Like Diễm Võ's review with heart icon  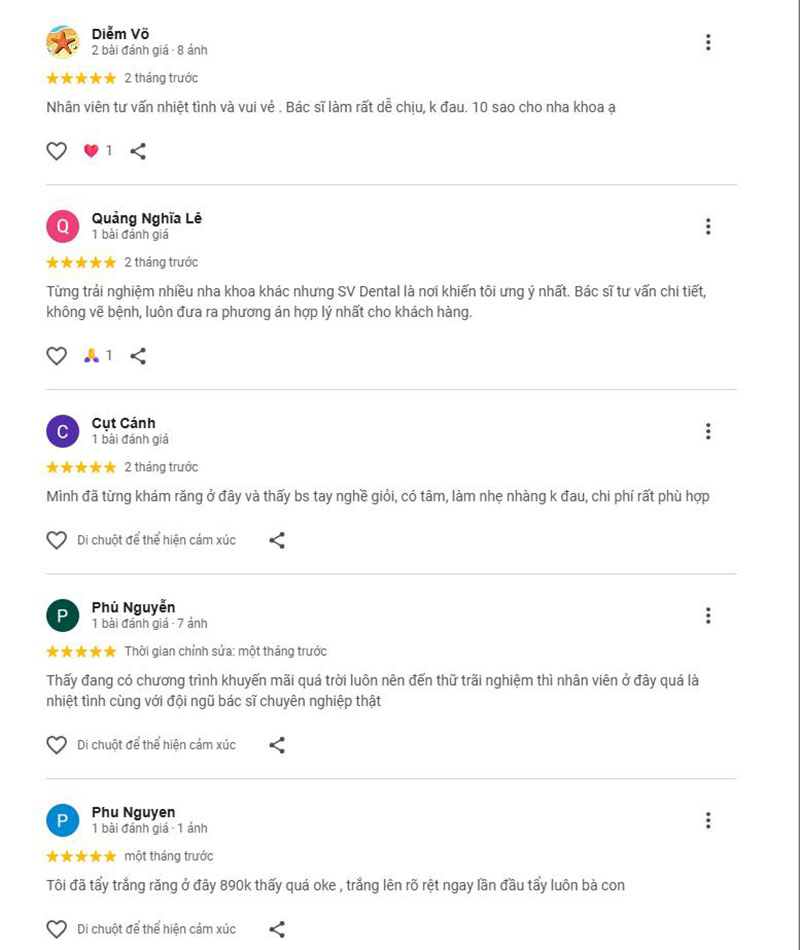pyautogui.click(x=57, y=151)
